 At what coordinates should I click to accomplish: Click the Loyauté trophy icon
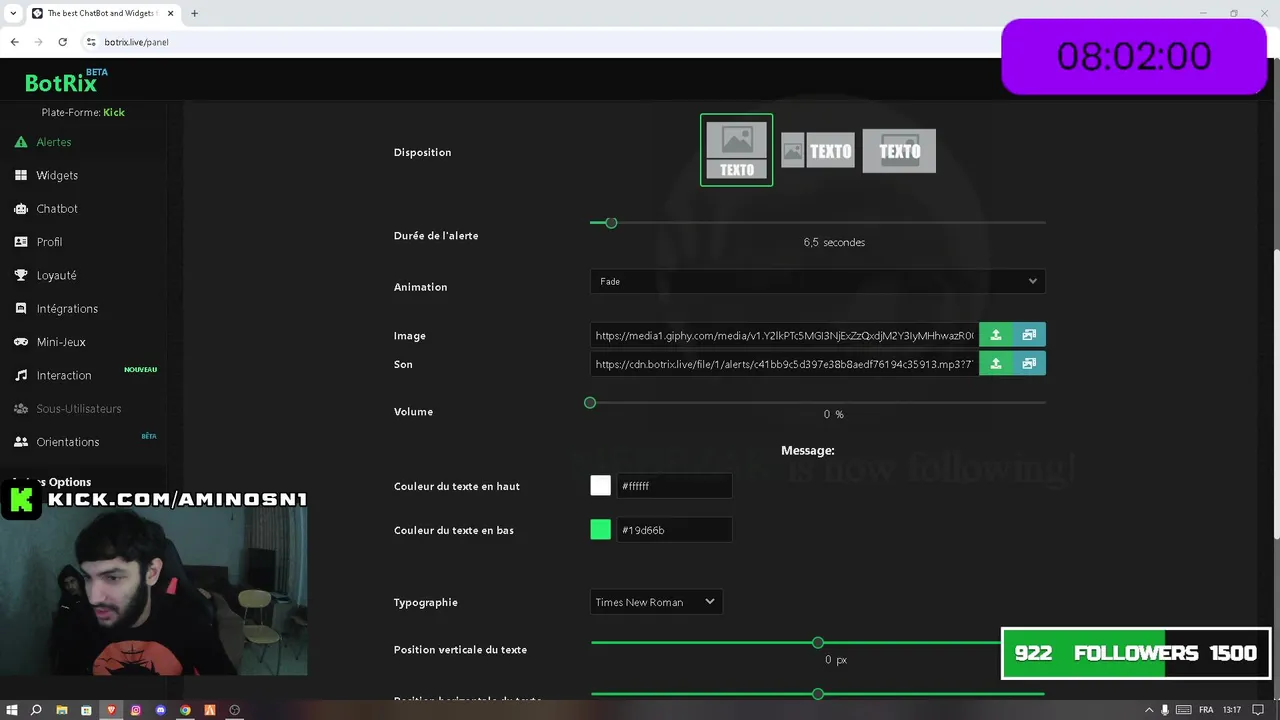point(20,275)
